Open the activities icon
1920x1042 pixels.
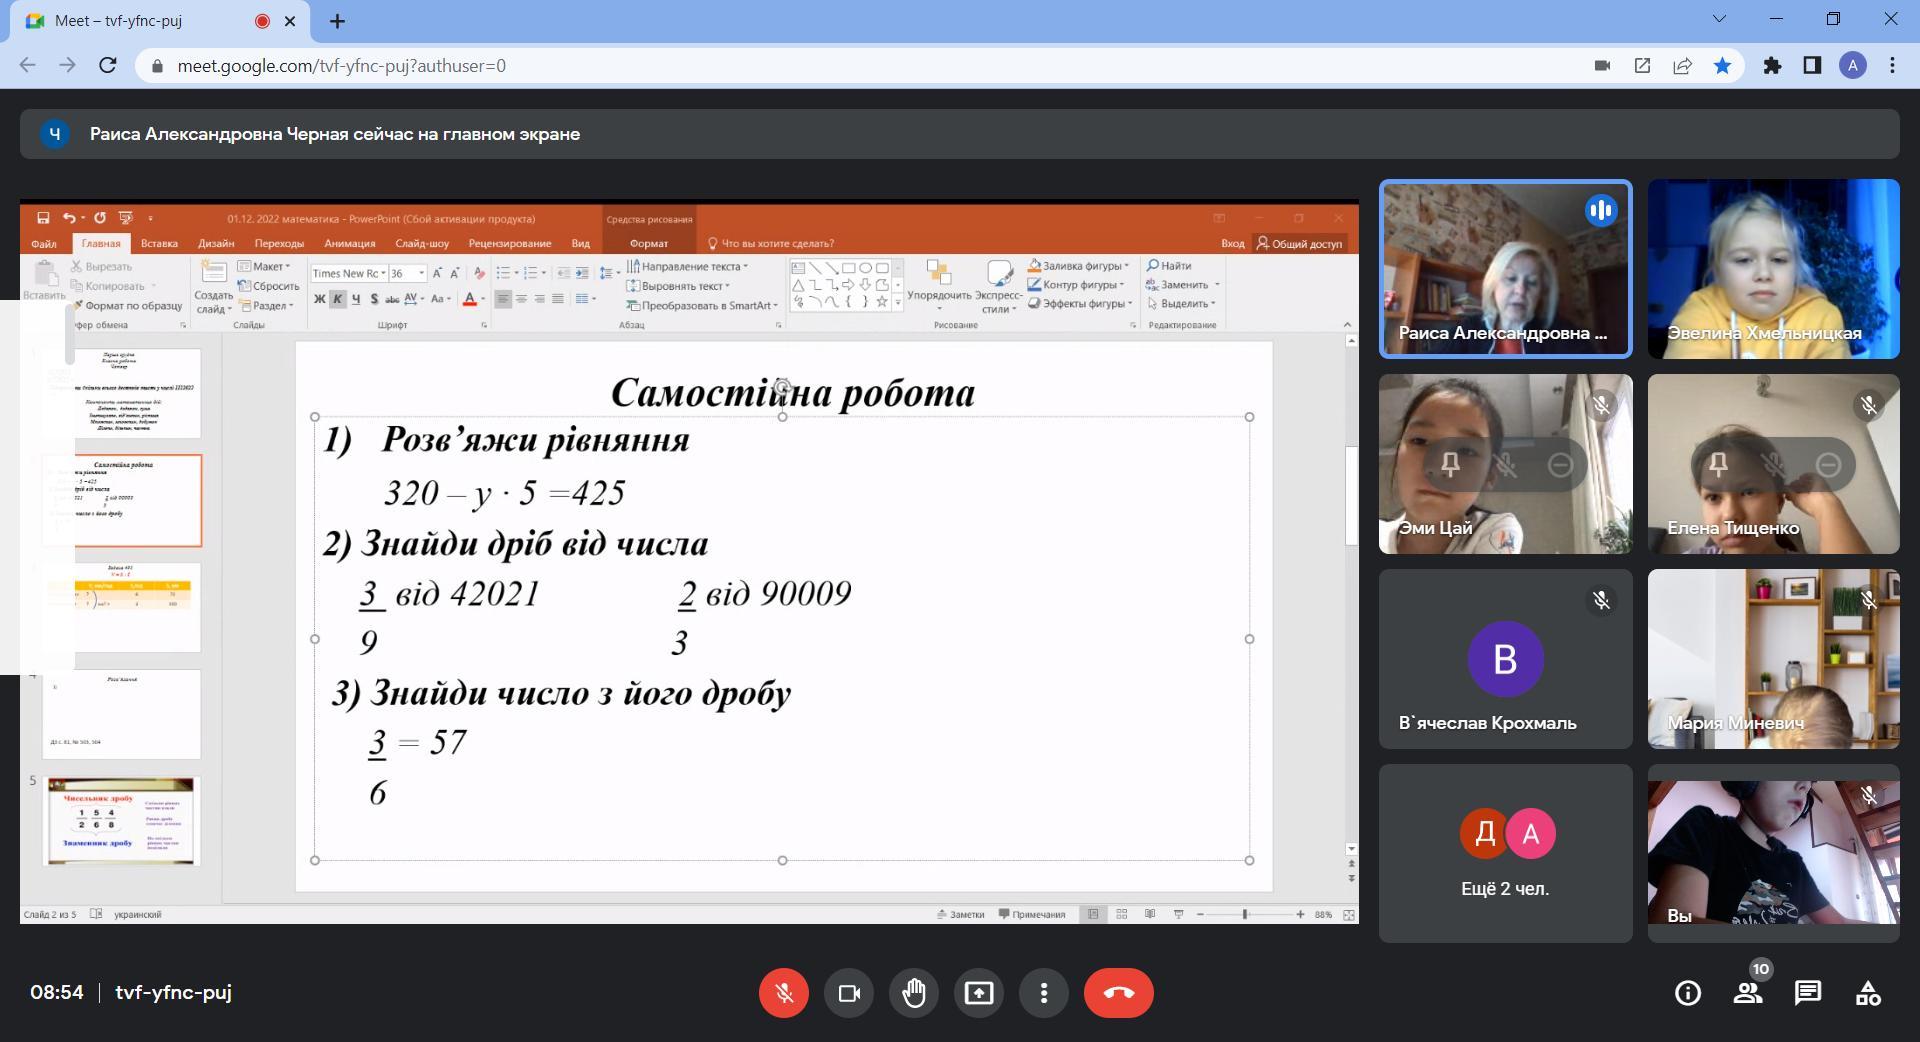pos(1867,993)
